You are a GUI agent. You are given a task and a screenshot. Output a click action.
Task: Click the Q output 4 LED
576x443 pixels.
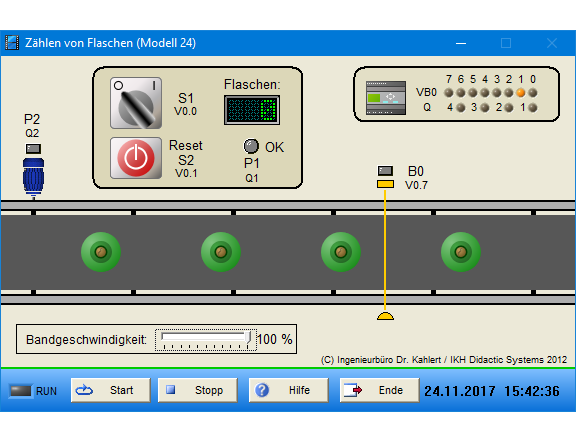click(461, 108)
